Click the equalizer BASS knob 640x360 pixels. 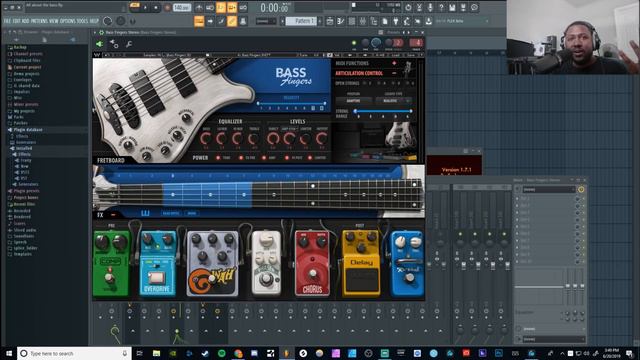coord(206,139)
